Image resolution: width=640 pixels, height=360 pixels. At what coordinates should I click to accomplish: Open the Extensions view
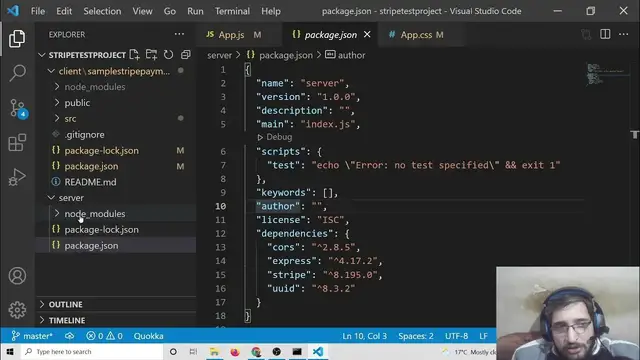click(x=17, y=142)
